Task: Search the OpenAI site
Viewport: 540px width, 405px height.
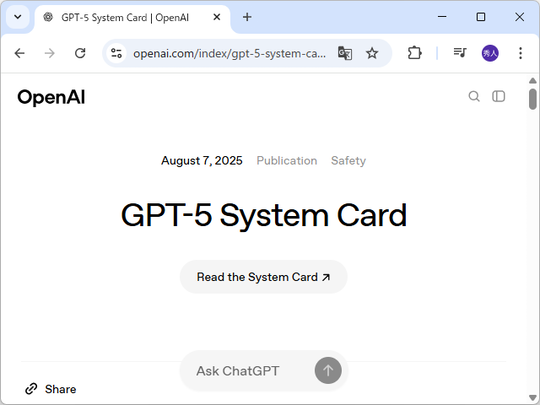Action: [474, 96]
